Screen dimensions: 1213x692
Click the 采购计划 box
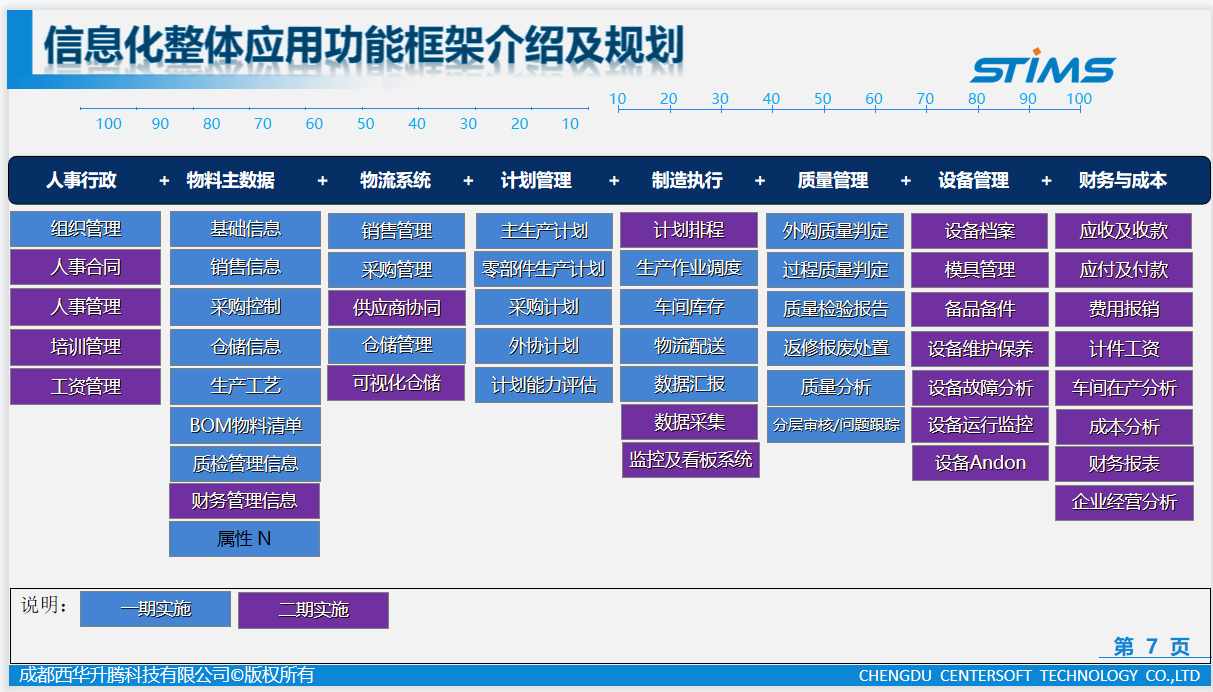tap(544, 307)
